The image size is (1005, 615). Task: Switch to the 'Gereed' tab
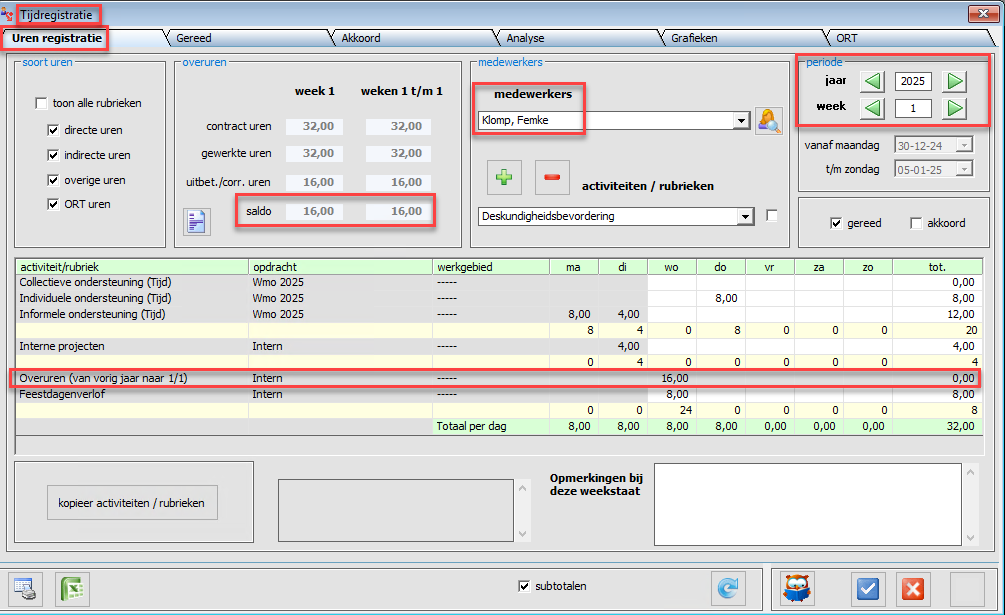[194, 38]
